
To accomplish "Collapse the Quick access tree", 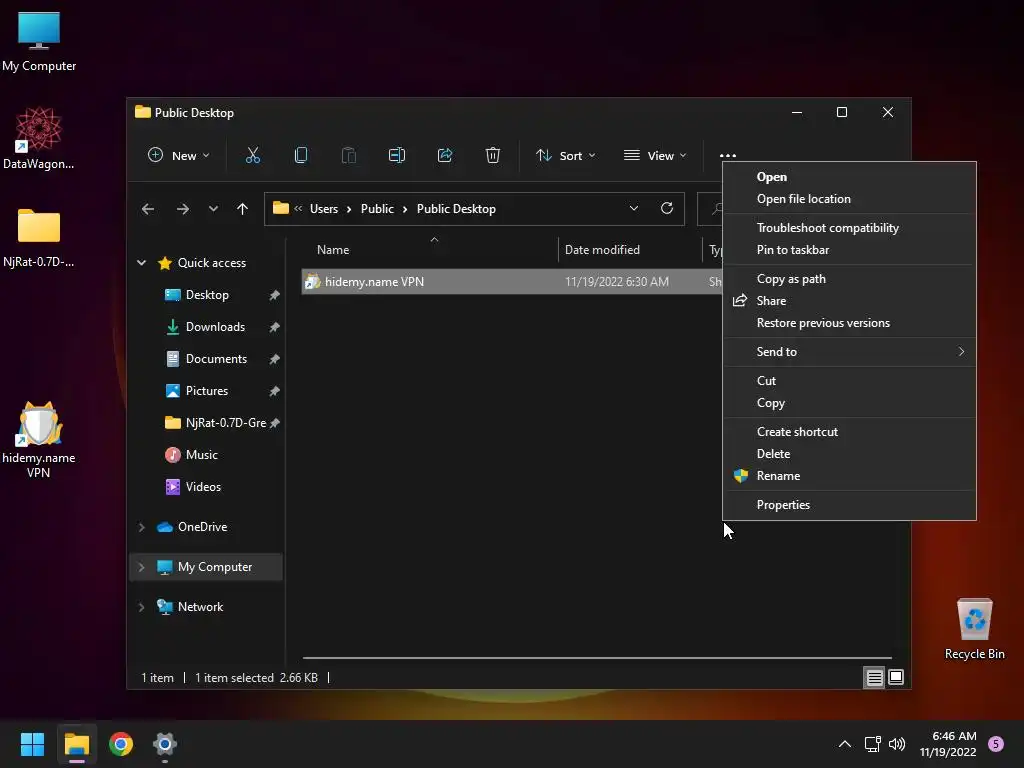I will click(x=141, y=263).
